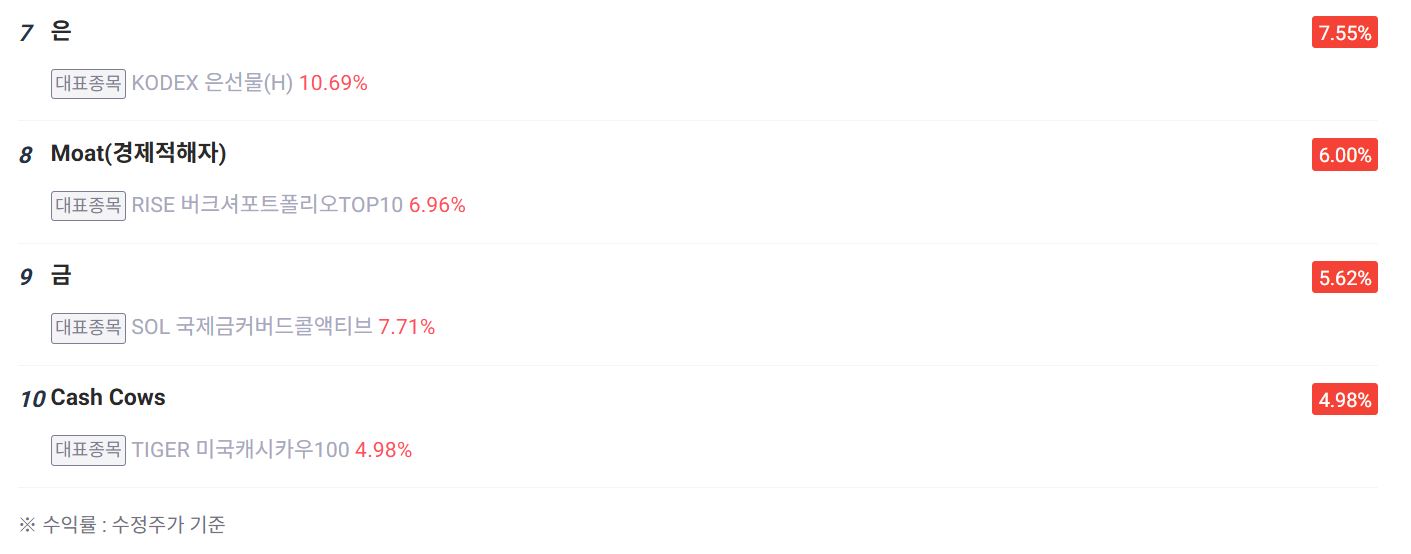The width and height of the screenshot is (1411, 554).
Task: Click the 6.00% return badge
Action: coord(1344,155)
